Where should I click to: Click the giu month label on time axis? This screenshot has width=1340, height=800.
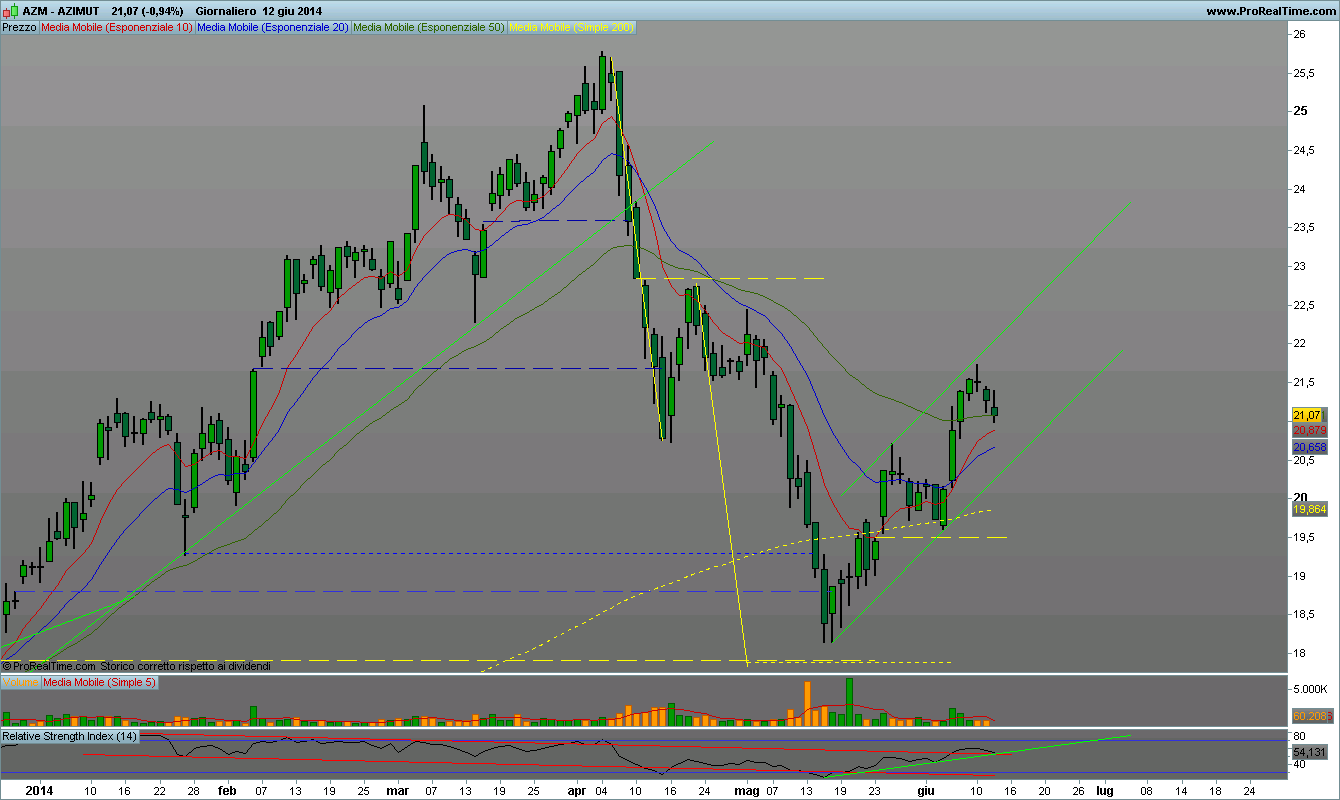pyautogui.click(x=926, y=790)
